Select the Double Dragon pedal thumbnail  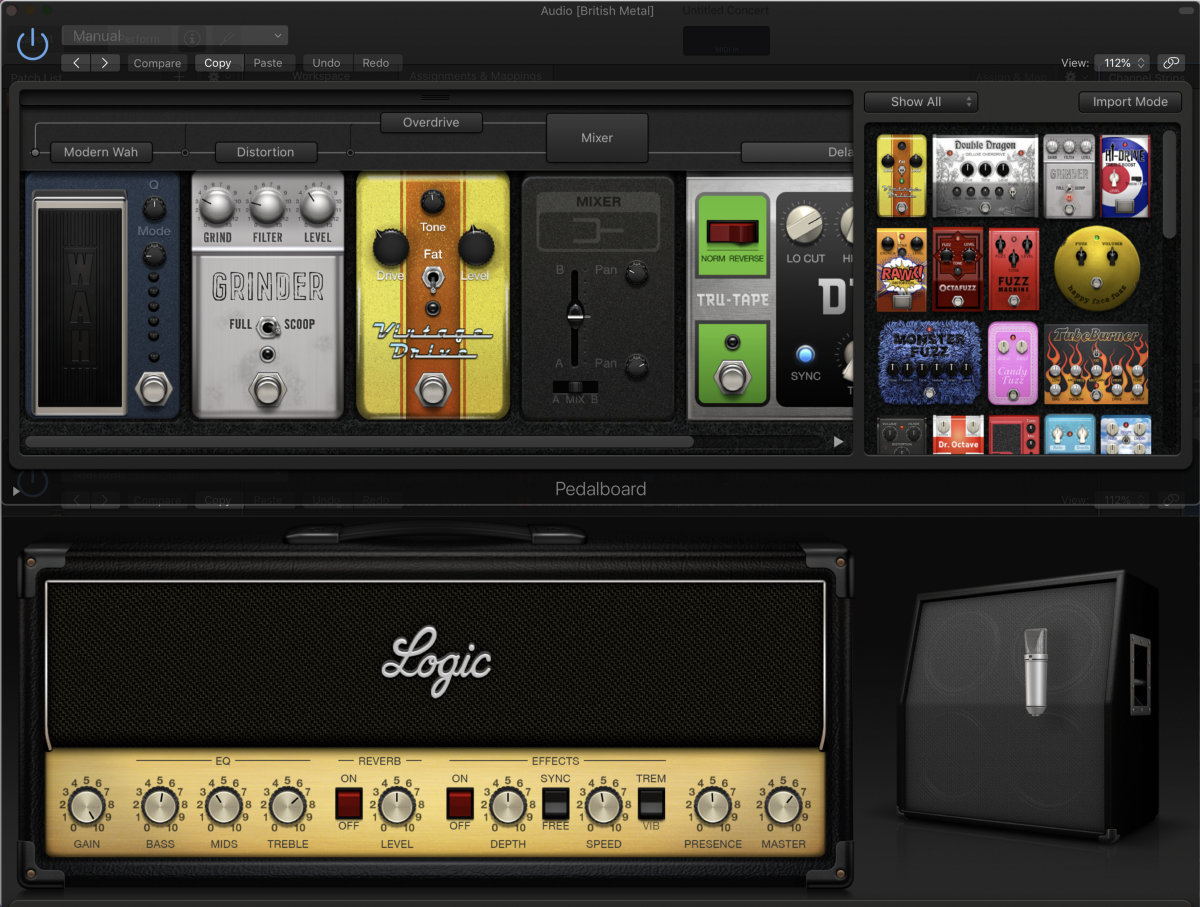point(984,176)
